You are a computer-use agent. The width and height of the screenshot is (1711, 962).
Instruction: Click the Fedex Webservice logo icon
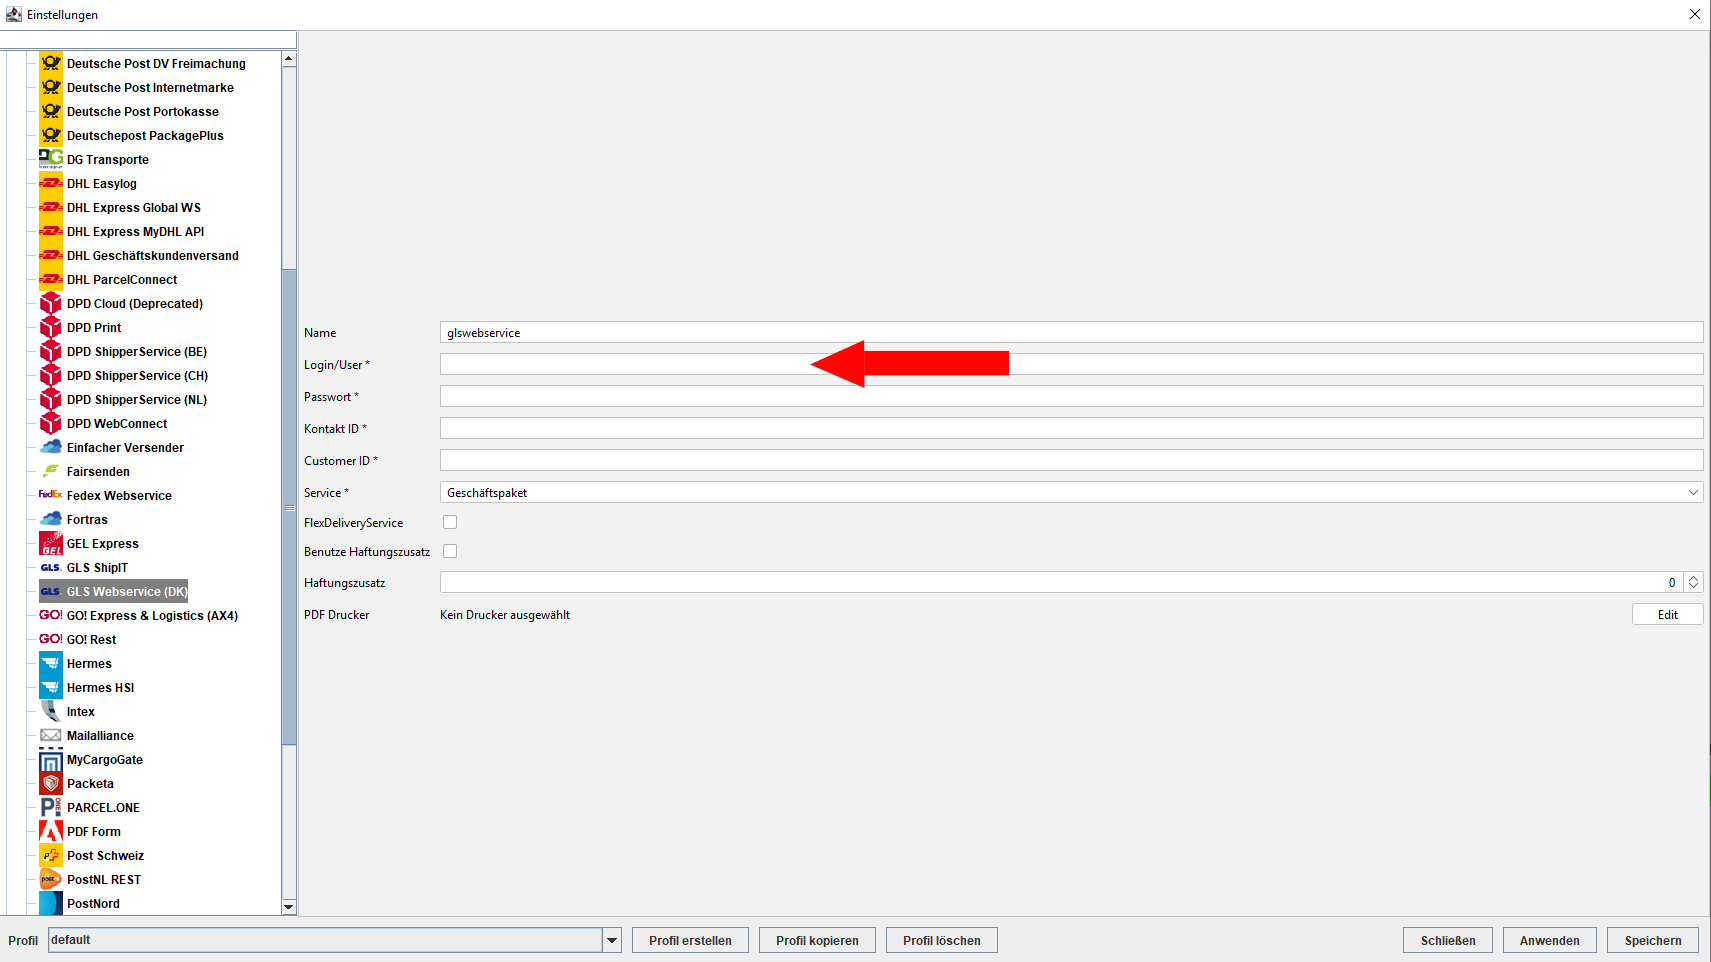click(x=51, y=495)
